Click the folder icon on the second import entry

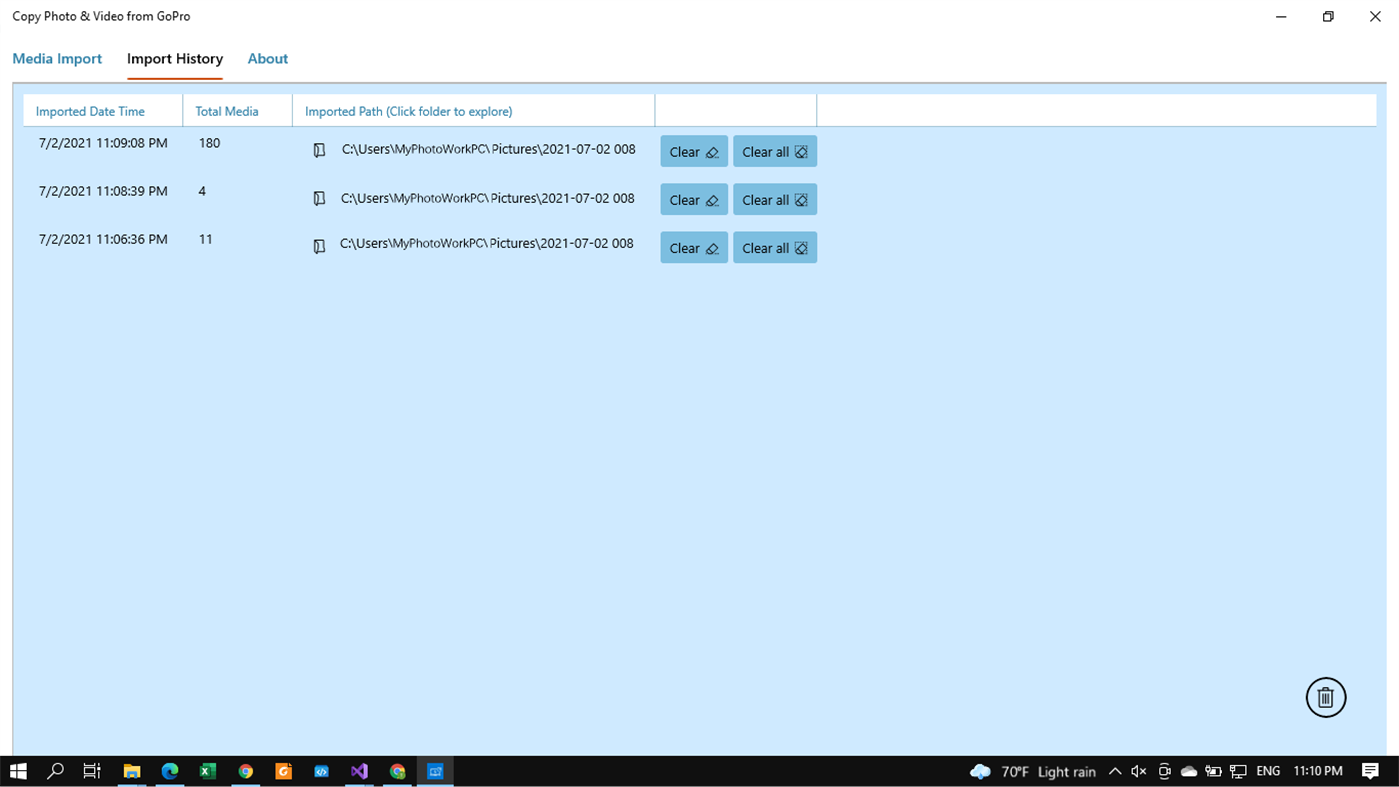pyautogui.click(x=319, y=198)
